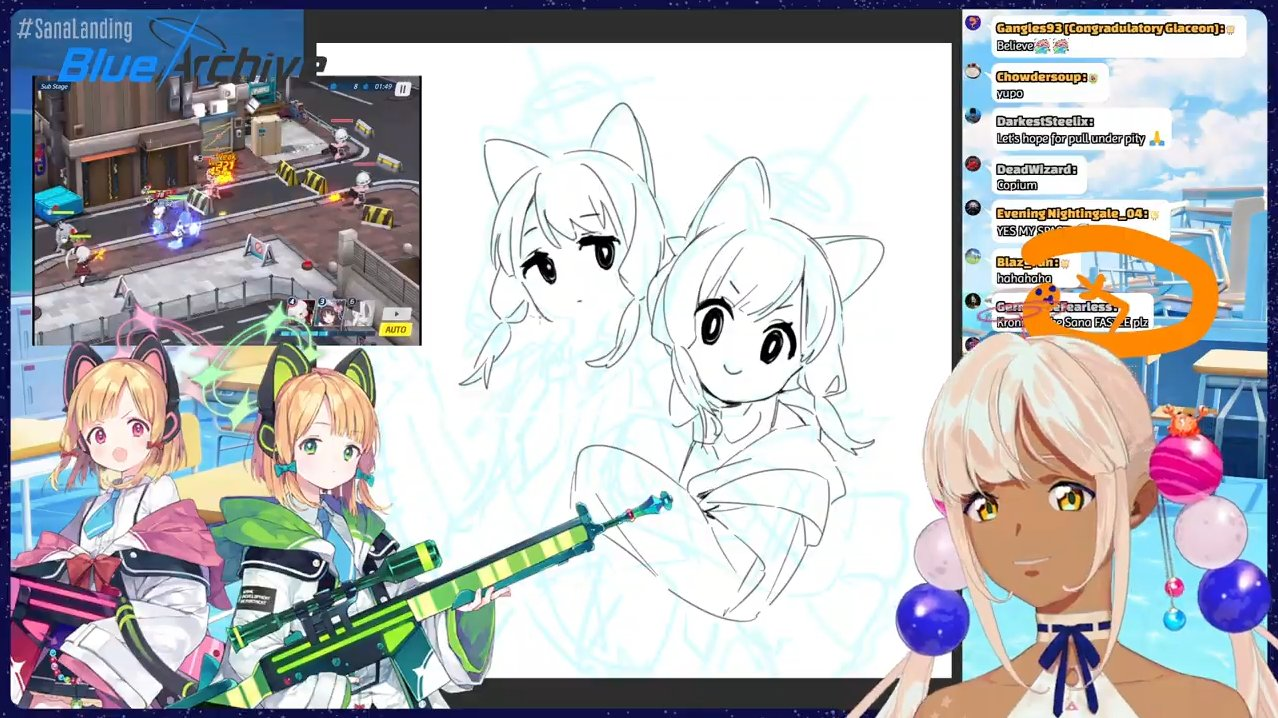1278x718 pixels.
Task: Pause the battle with the pause icon
Action: [x=403, y=88]
